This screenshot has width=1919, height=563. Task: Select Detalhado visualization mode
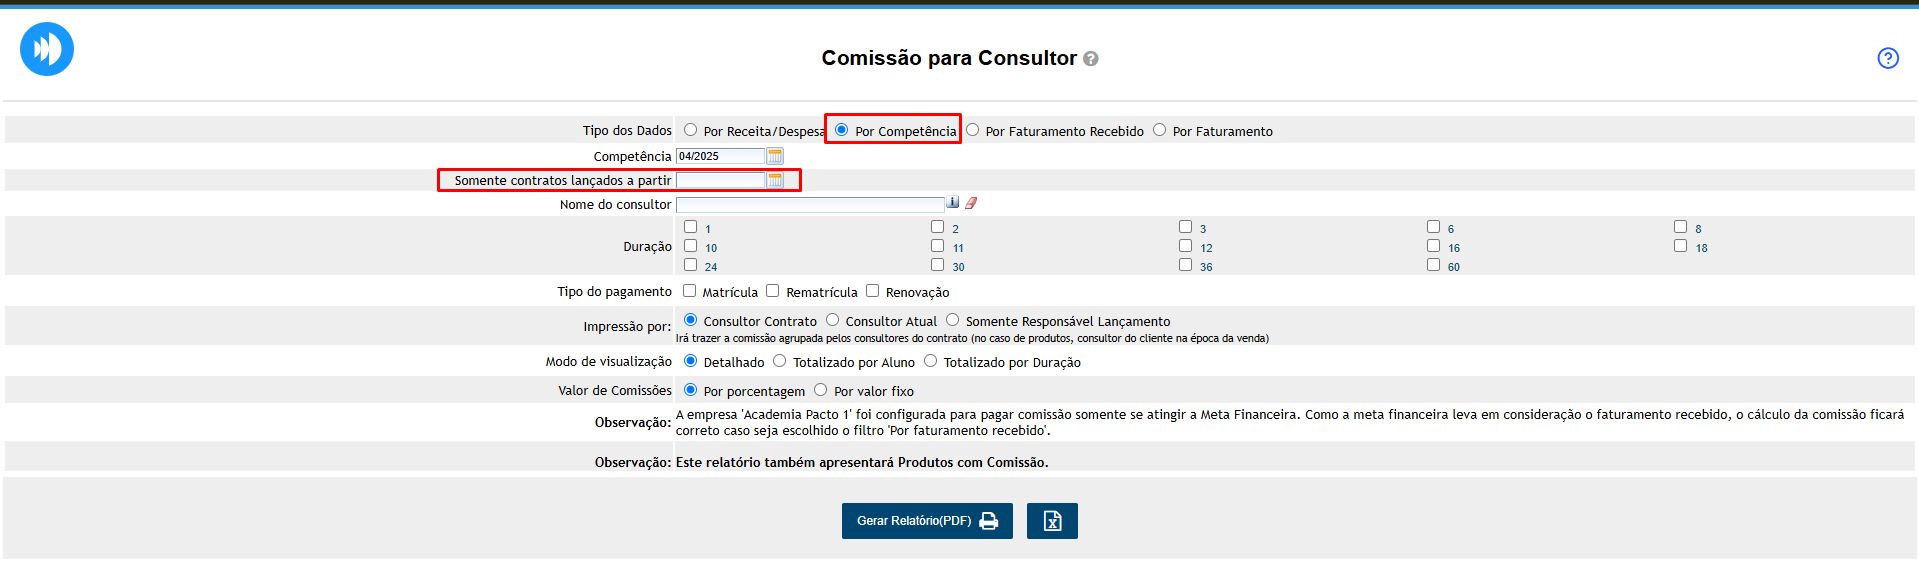click(x=690, y=361)
